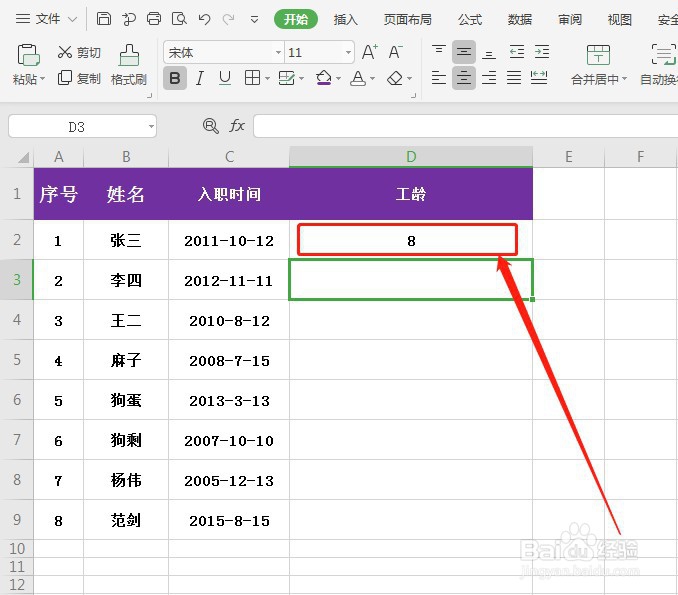The image size is (678, 595).
Task: Decrease indent icon
Action: click(x=516, y=52)
